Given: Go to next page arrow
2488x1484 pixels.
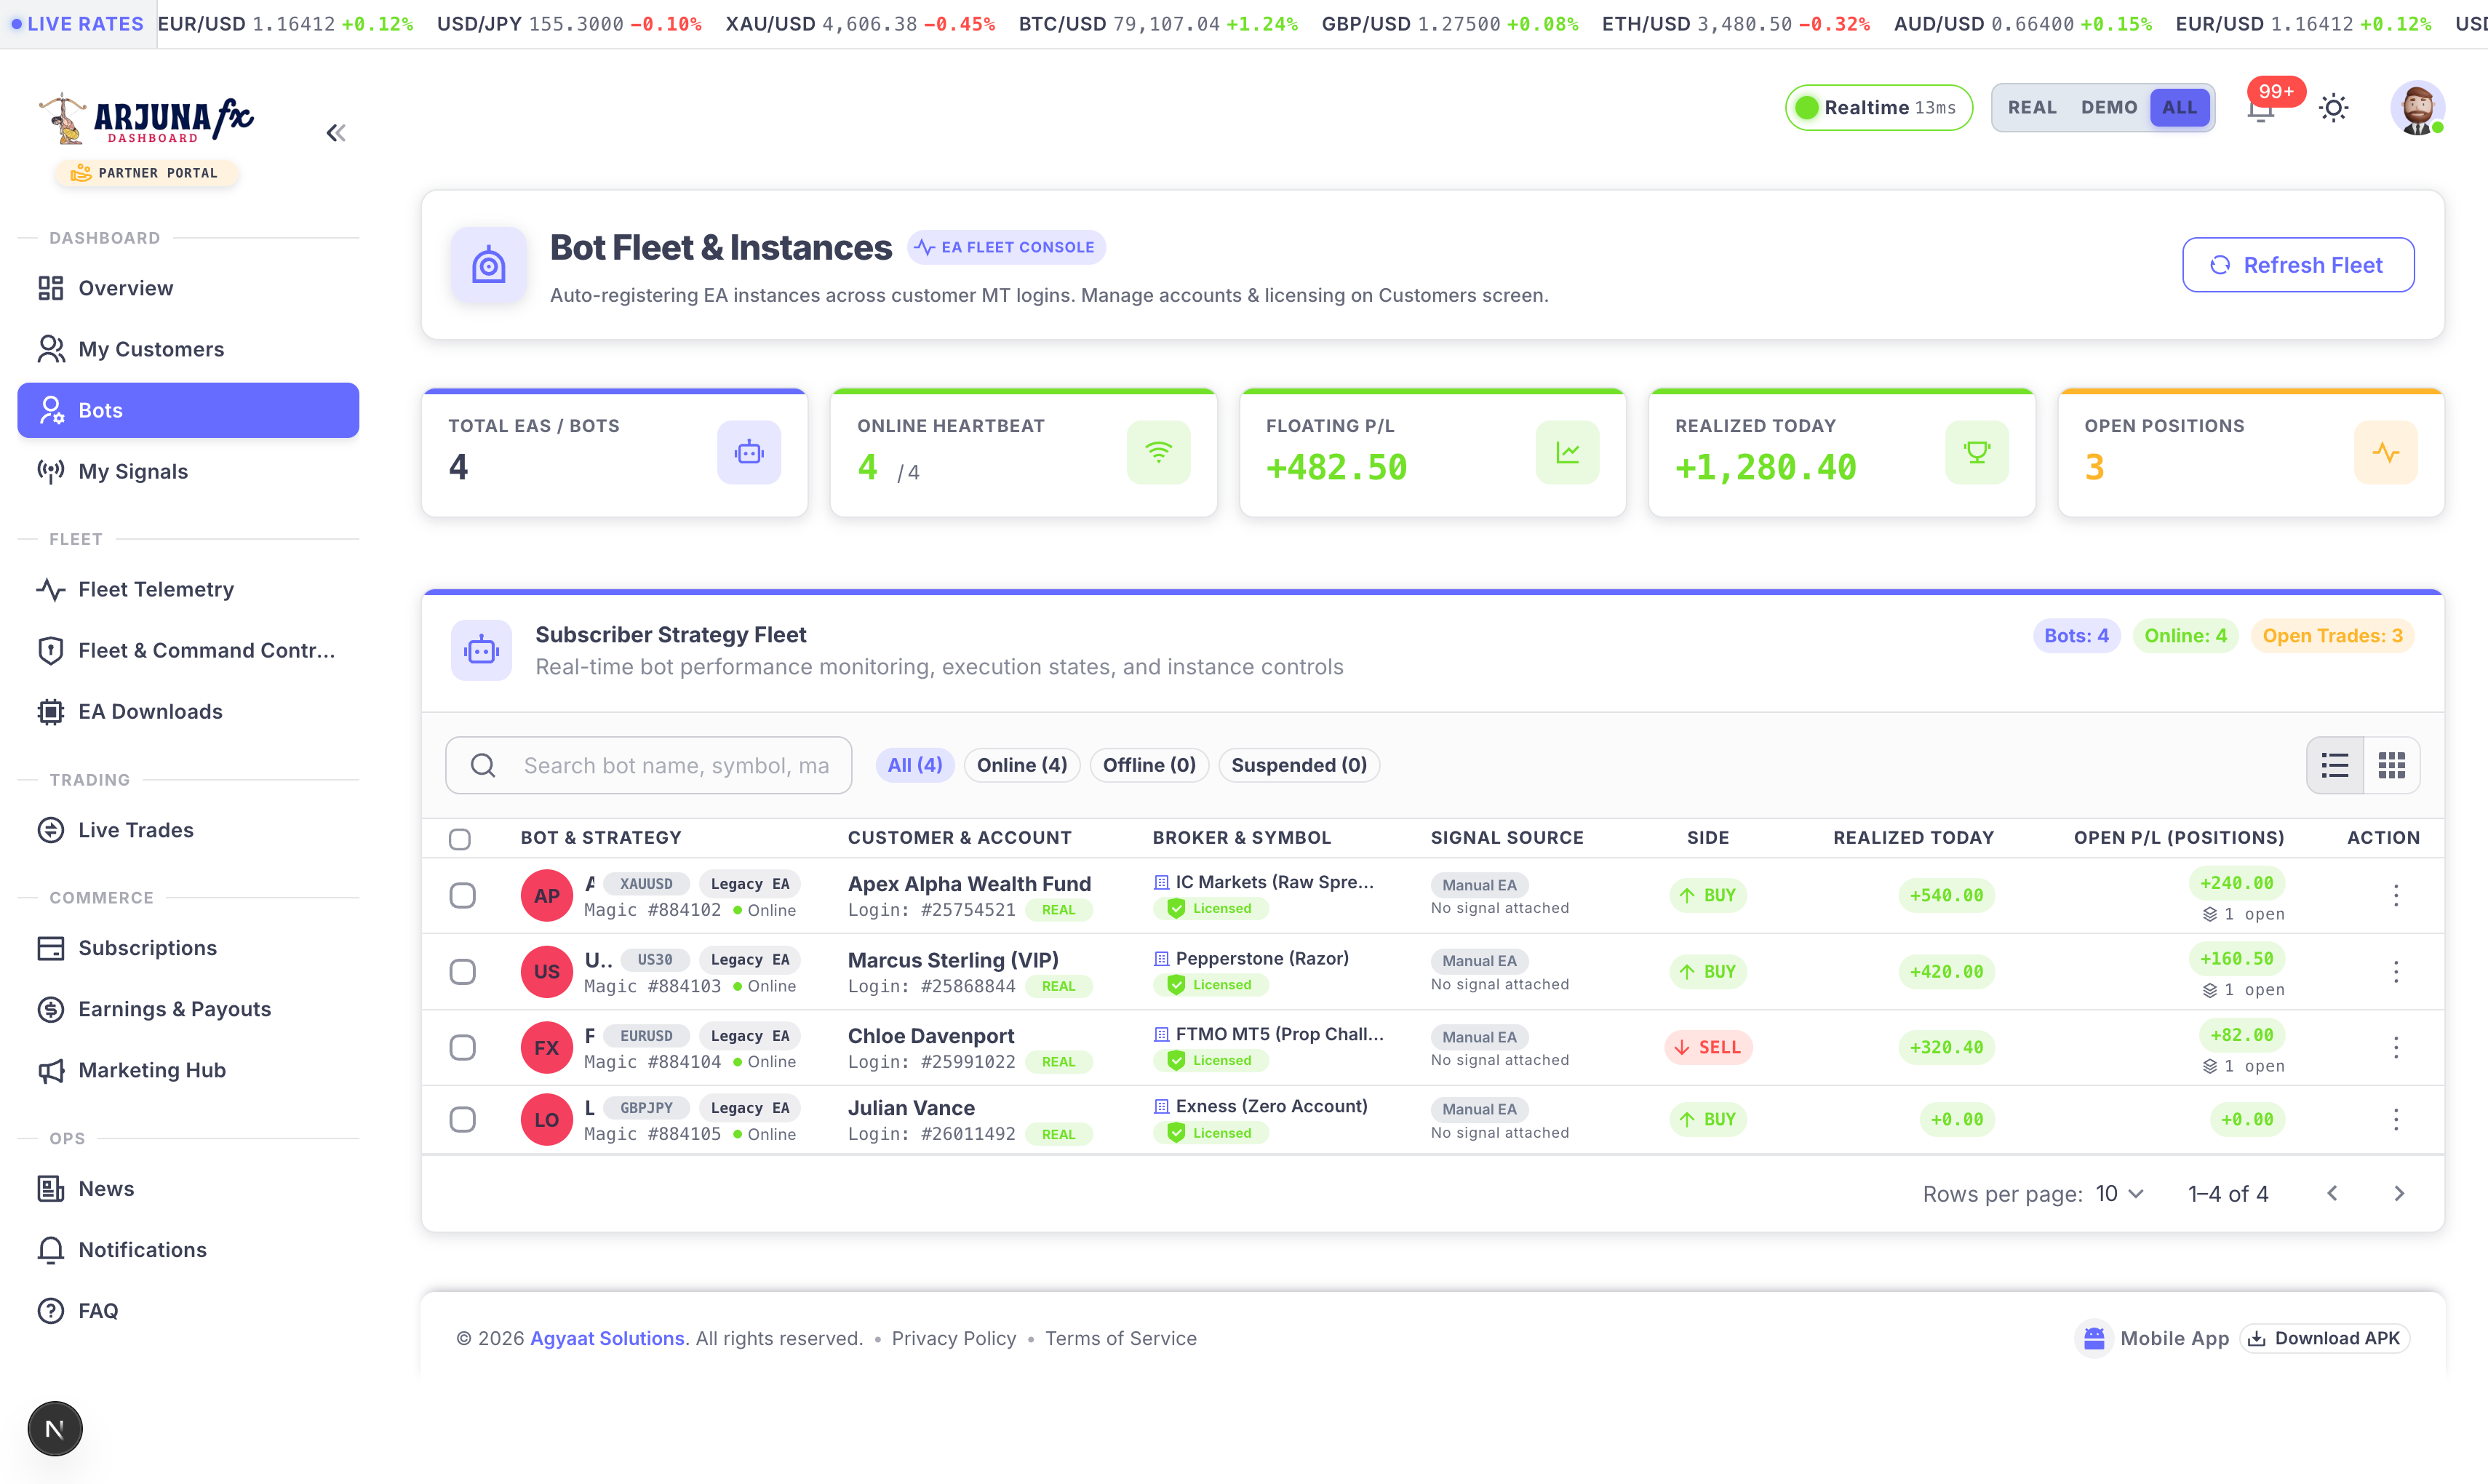Looking at the screenshot, I should 2399,1193.
